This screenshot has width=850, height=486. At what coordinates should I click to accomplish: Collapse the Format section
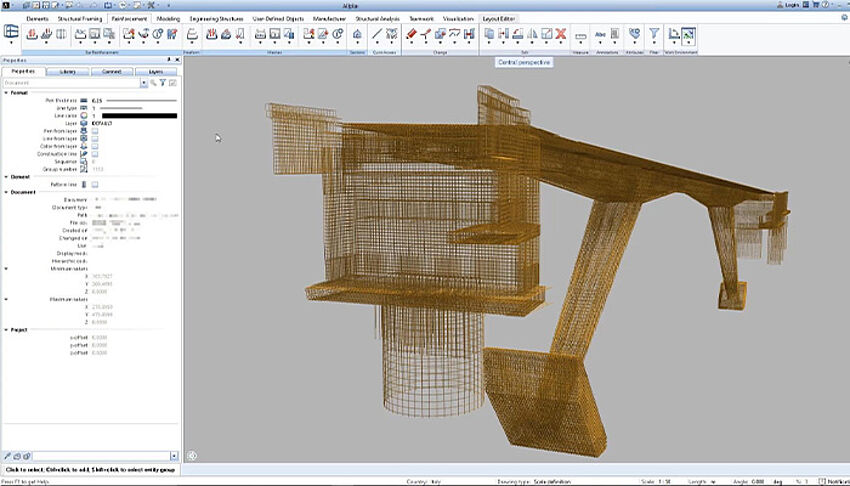pos(6,92)
